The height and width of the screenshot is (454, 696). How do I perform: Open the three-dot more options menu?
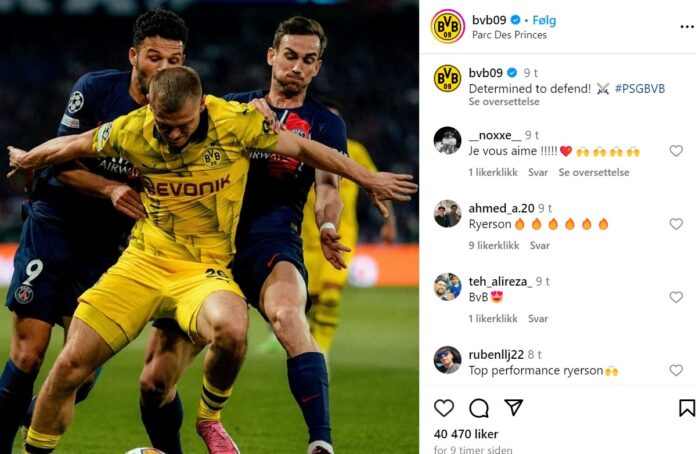(x=686, y=27)
